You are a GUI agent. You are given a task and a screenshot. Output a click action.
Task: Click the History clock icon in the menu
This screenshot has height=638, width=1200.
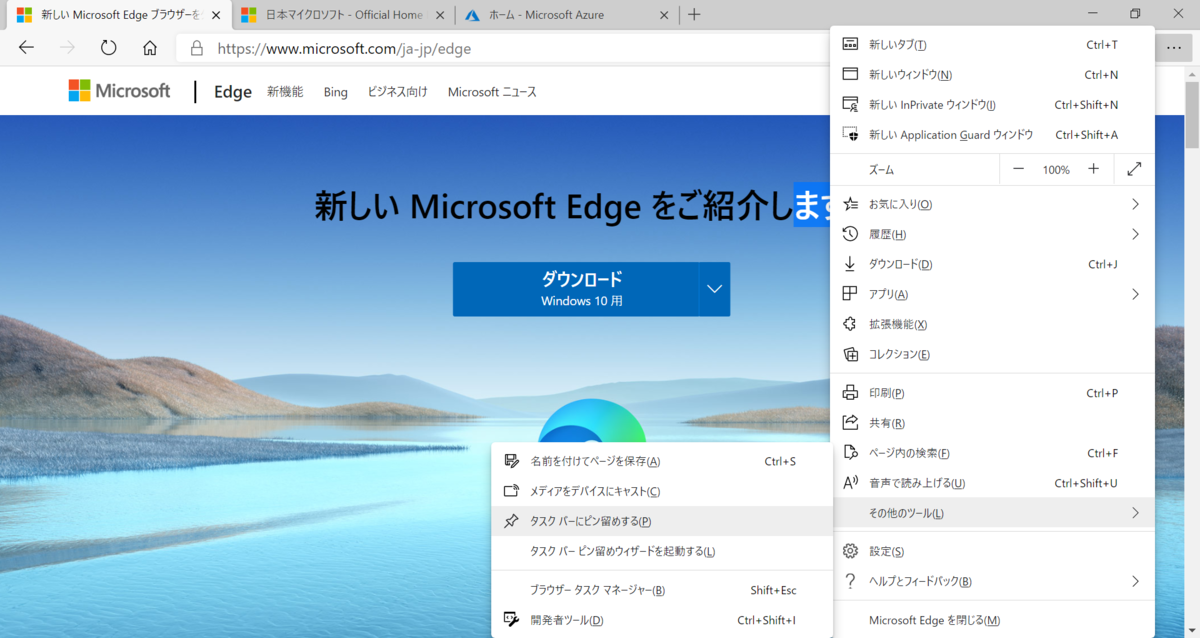(x=851, y=234)
